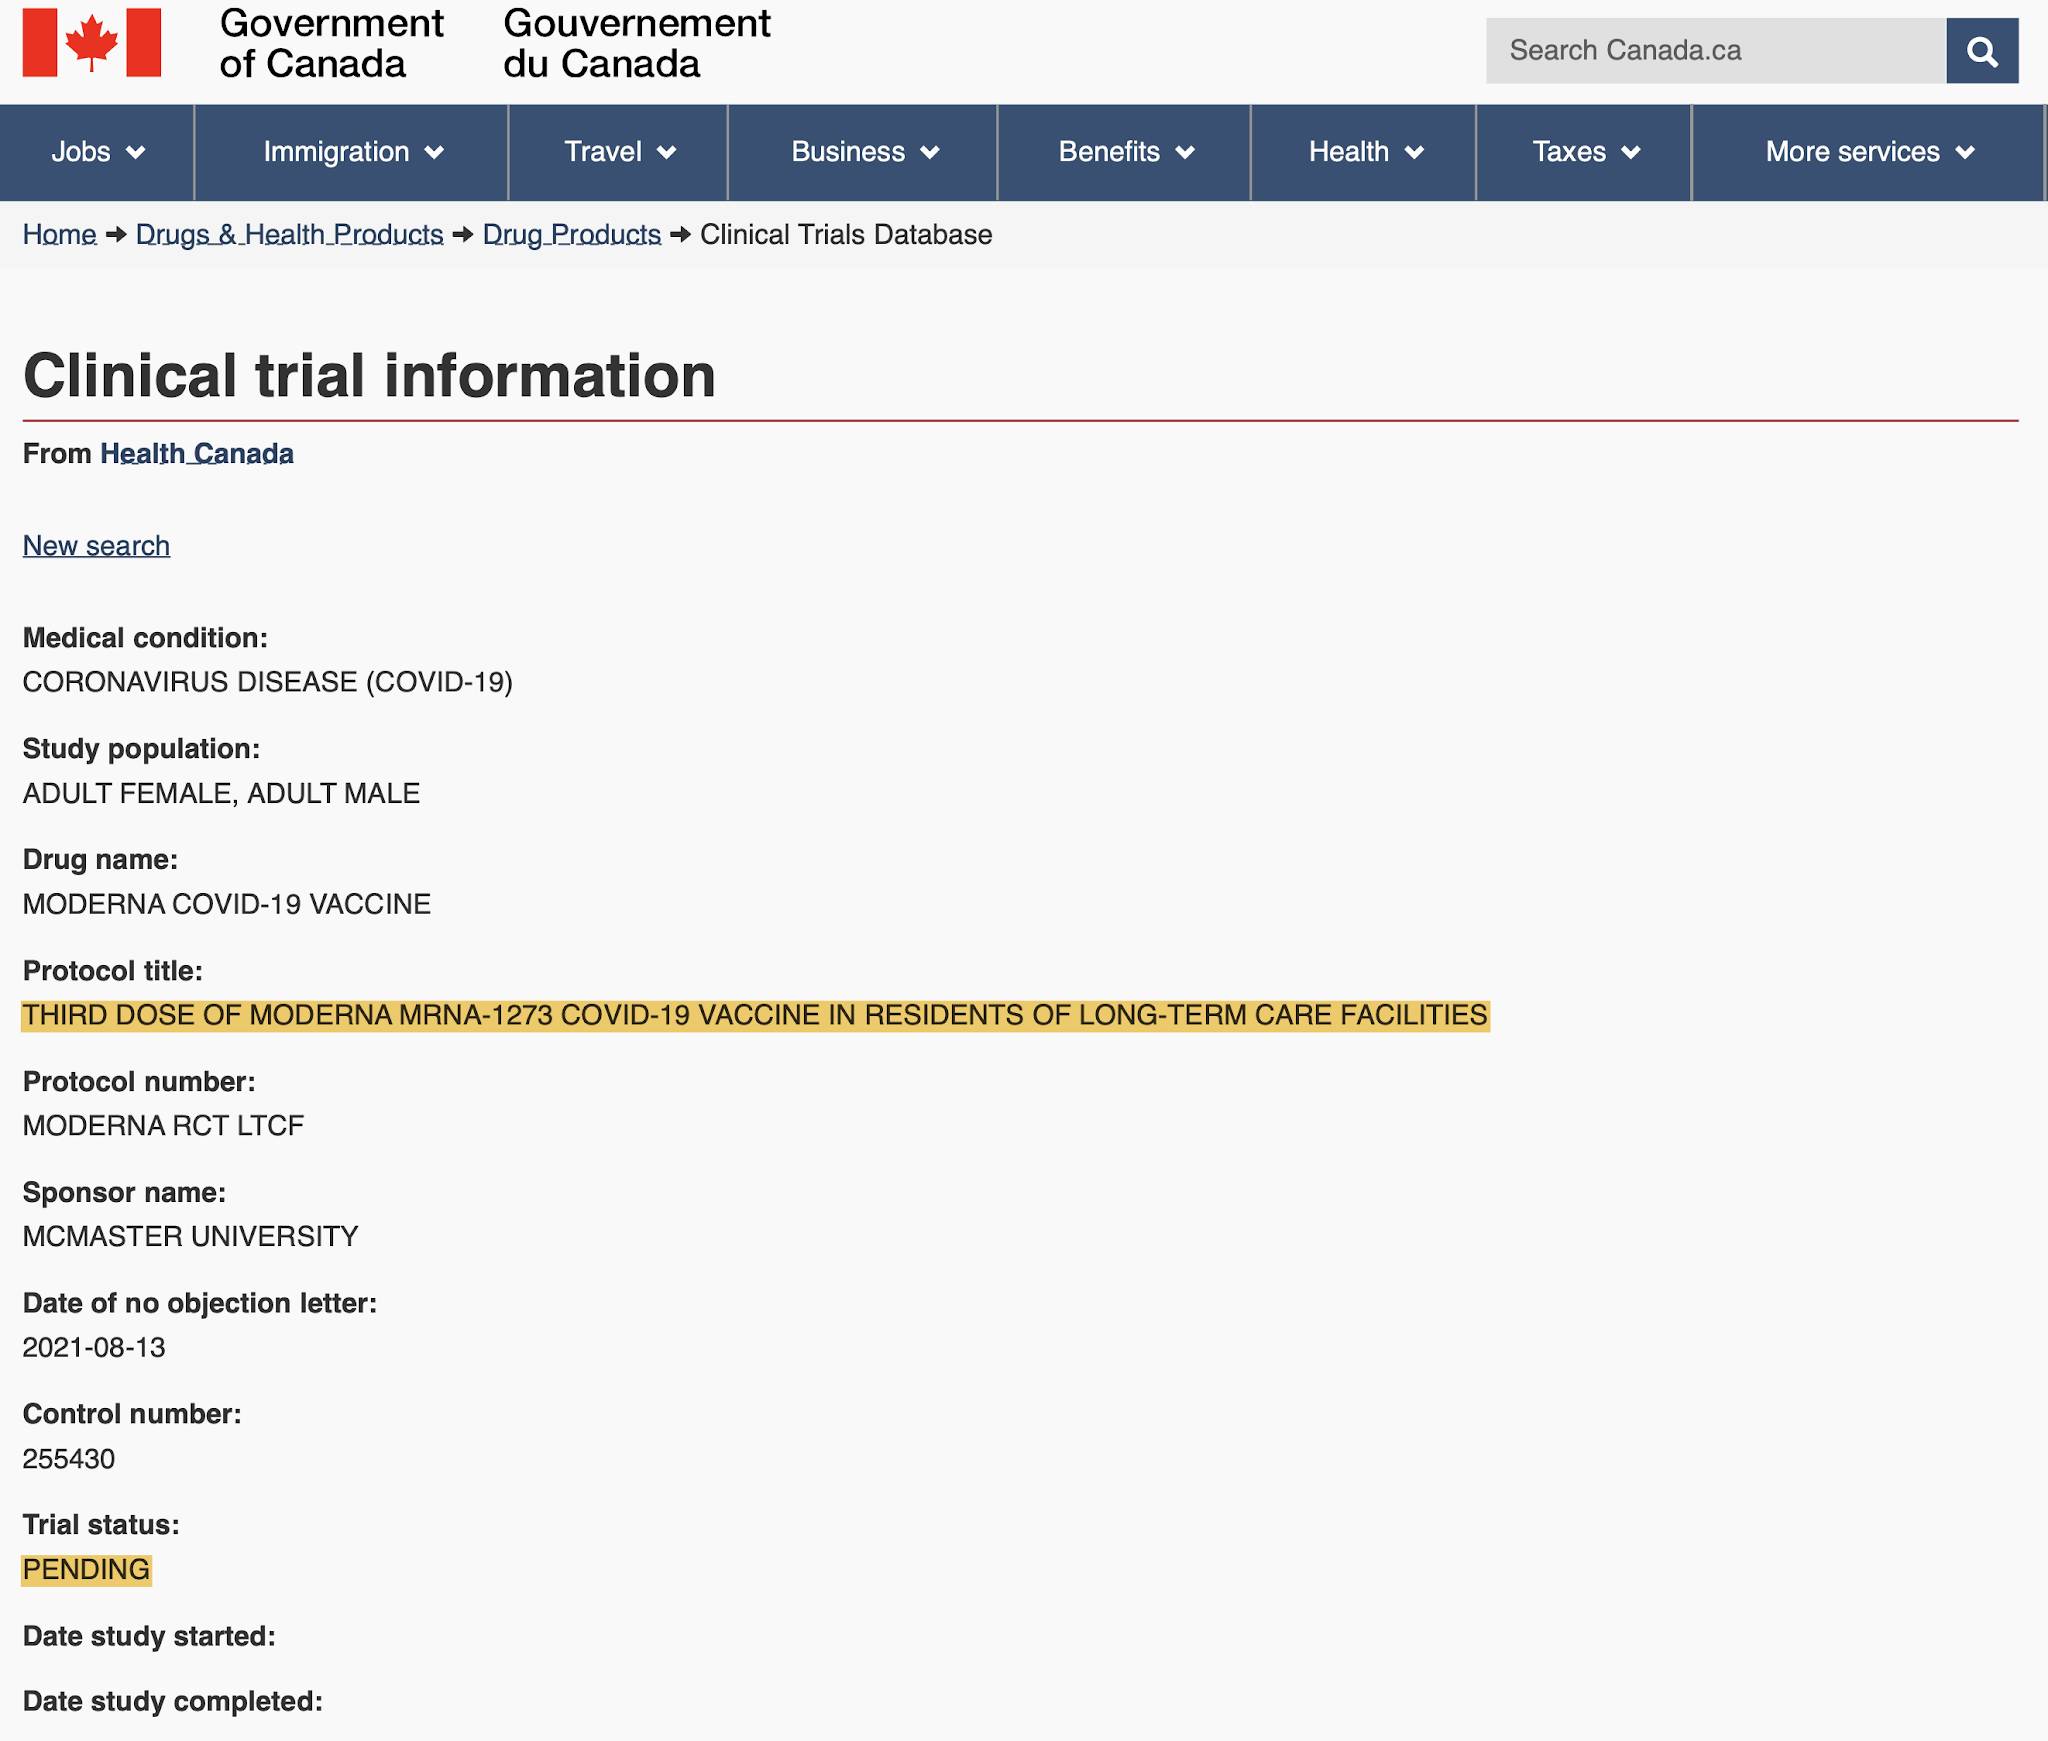This screenshot has height=1741, width=2048.
Task: Click the New search link
Action: point(96,546)
